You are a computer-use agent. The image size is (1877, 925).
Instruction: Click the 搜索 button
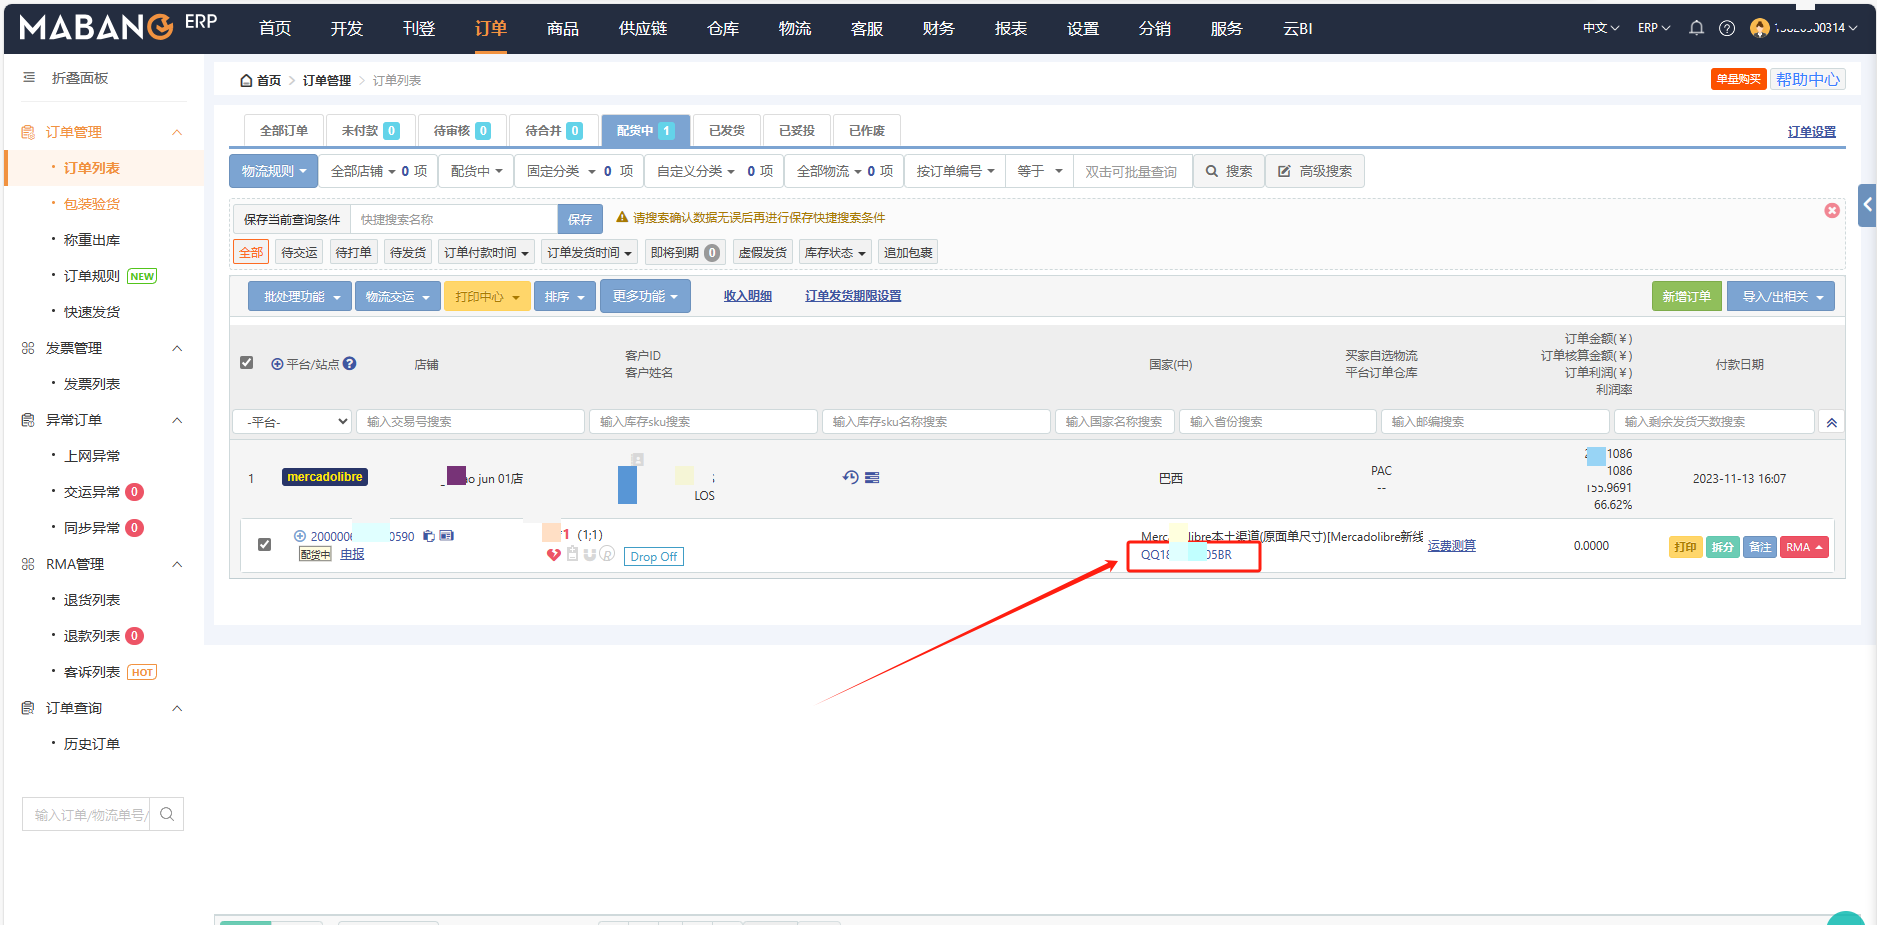[1229, 171]
